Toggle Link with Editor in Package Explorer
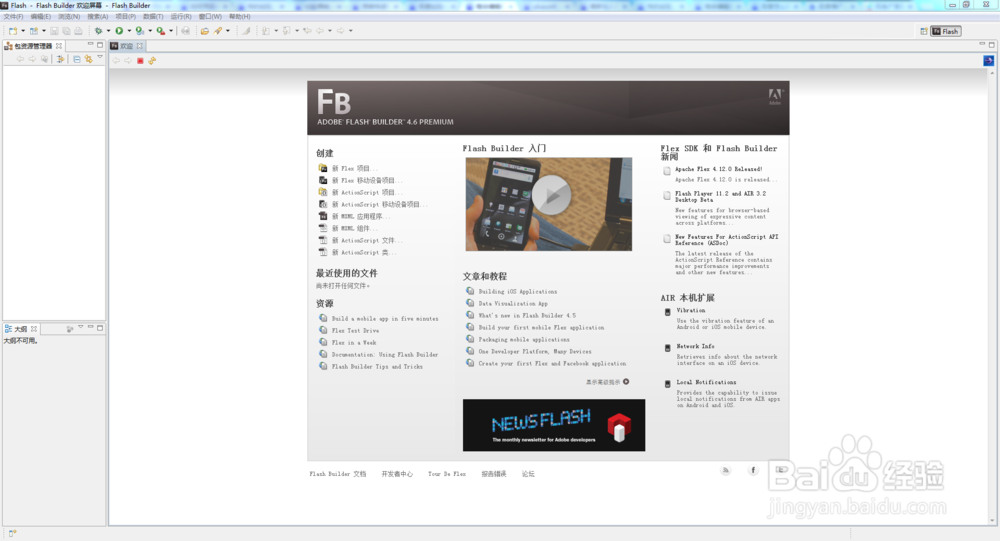The height and width of the screenshot is (541, 1000). (x=89, y=59)
